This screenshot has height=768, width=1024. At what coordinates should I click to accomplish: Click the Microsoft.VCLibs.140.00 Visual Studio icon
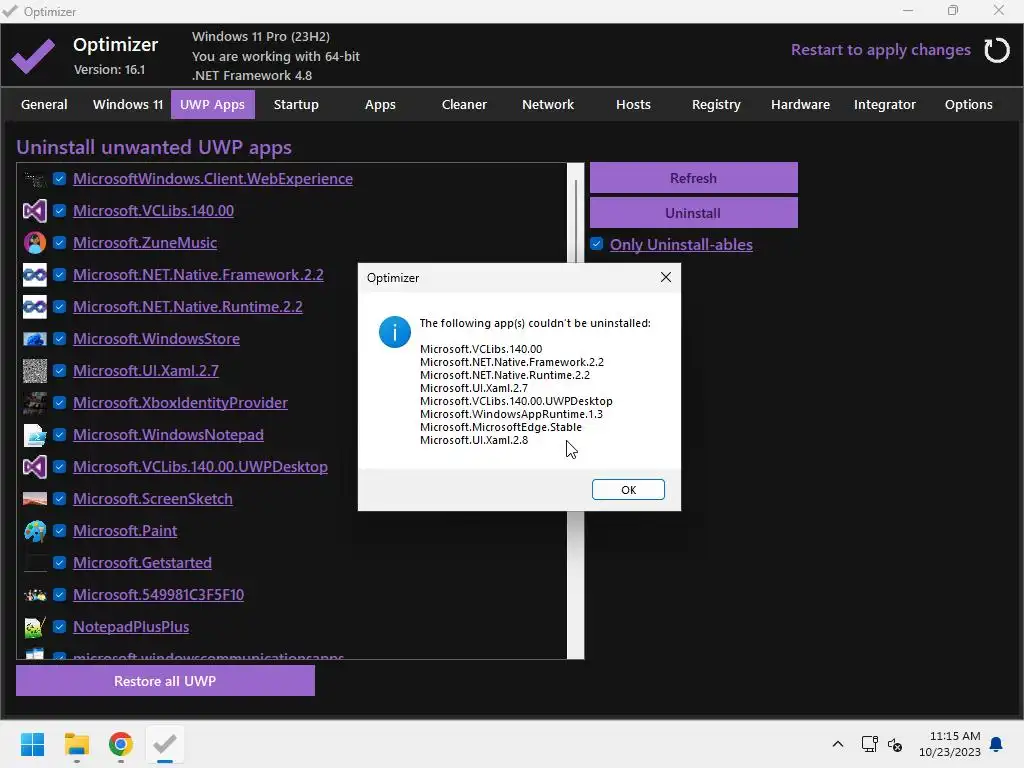[35, 211]
